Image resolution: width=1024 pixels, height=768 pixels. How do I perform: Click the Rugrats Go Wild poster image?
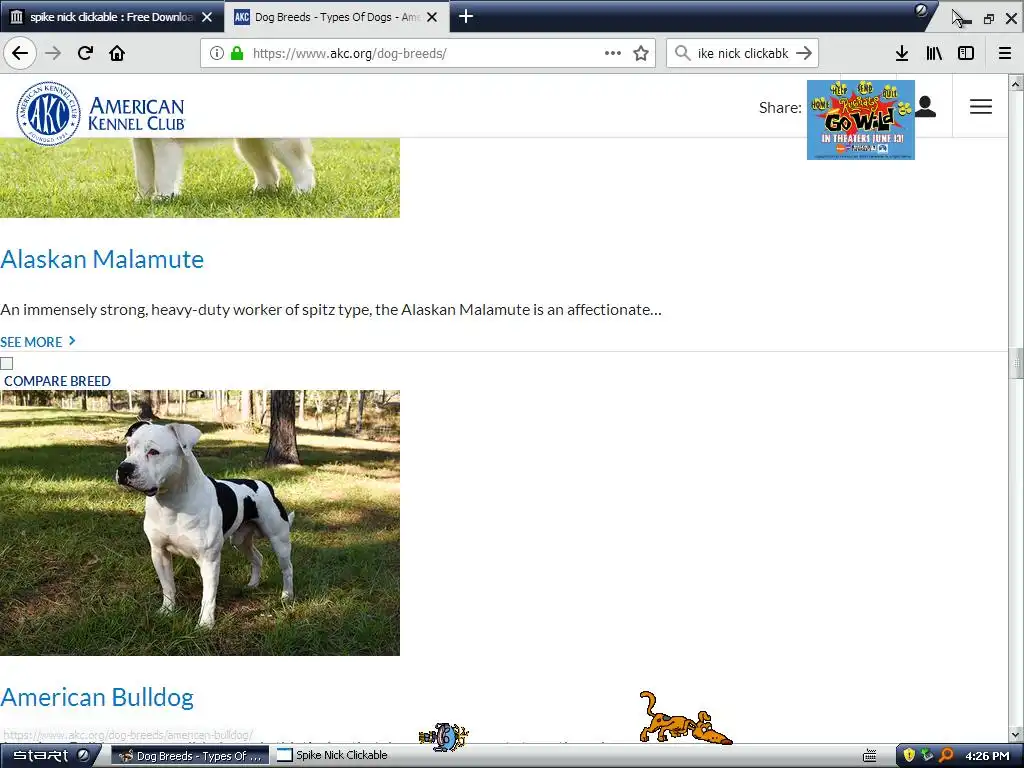coord(861,120)
